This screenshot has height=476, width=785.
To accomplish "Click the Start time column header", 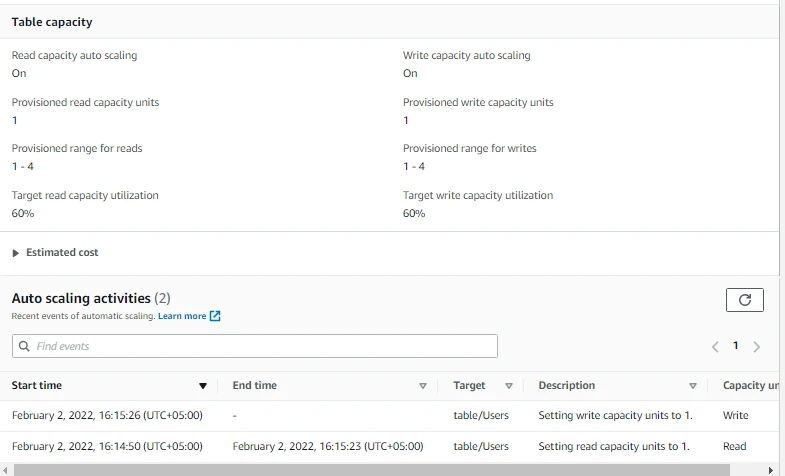I will pyautogui.click(x=36, y=386).
